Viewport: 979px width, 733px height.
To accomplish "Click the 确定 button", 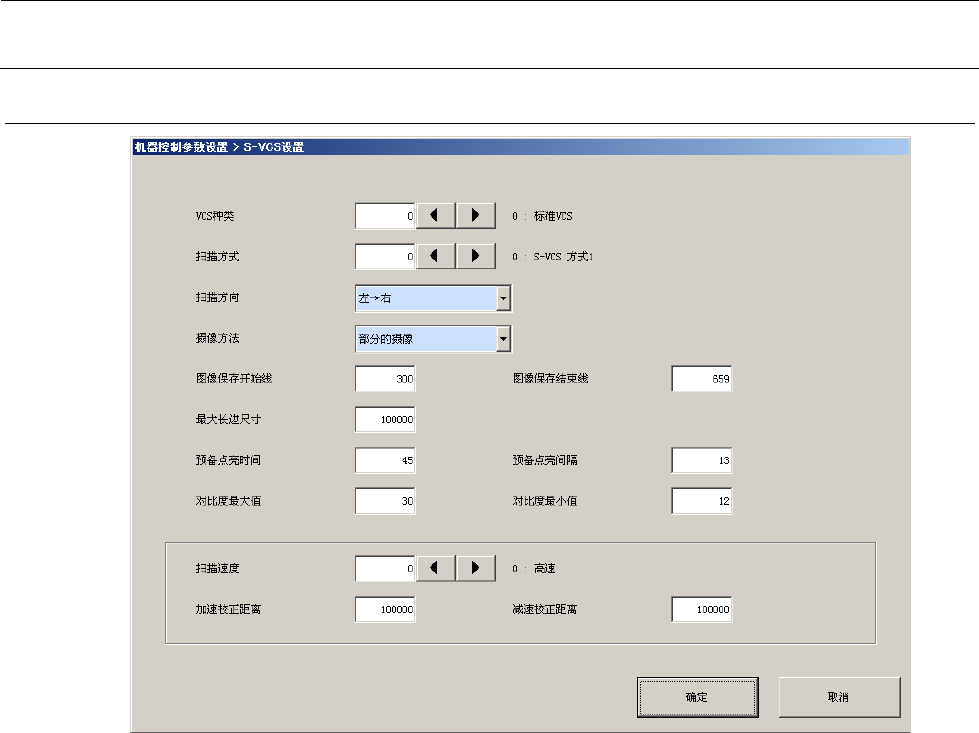I will 697,697.
